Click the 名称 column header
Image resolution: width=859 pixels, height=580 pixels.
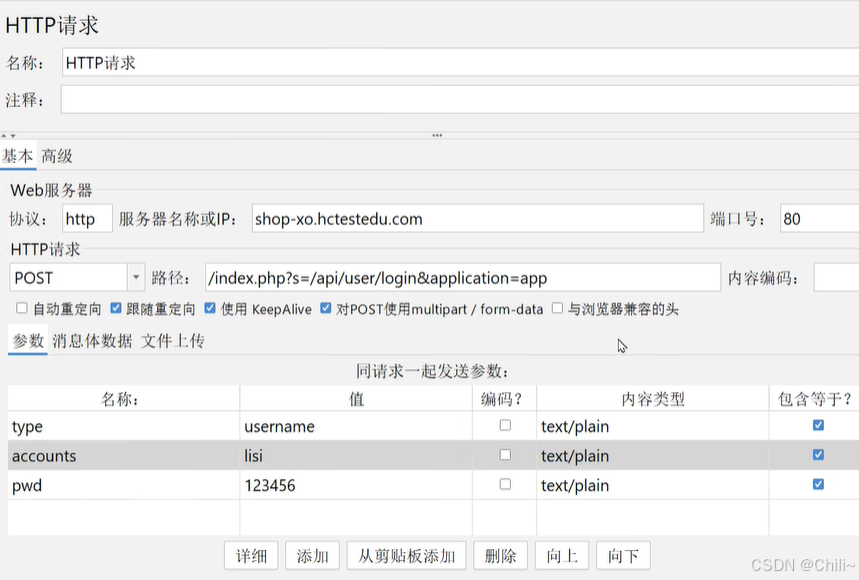123,399
